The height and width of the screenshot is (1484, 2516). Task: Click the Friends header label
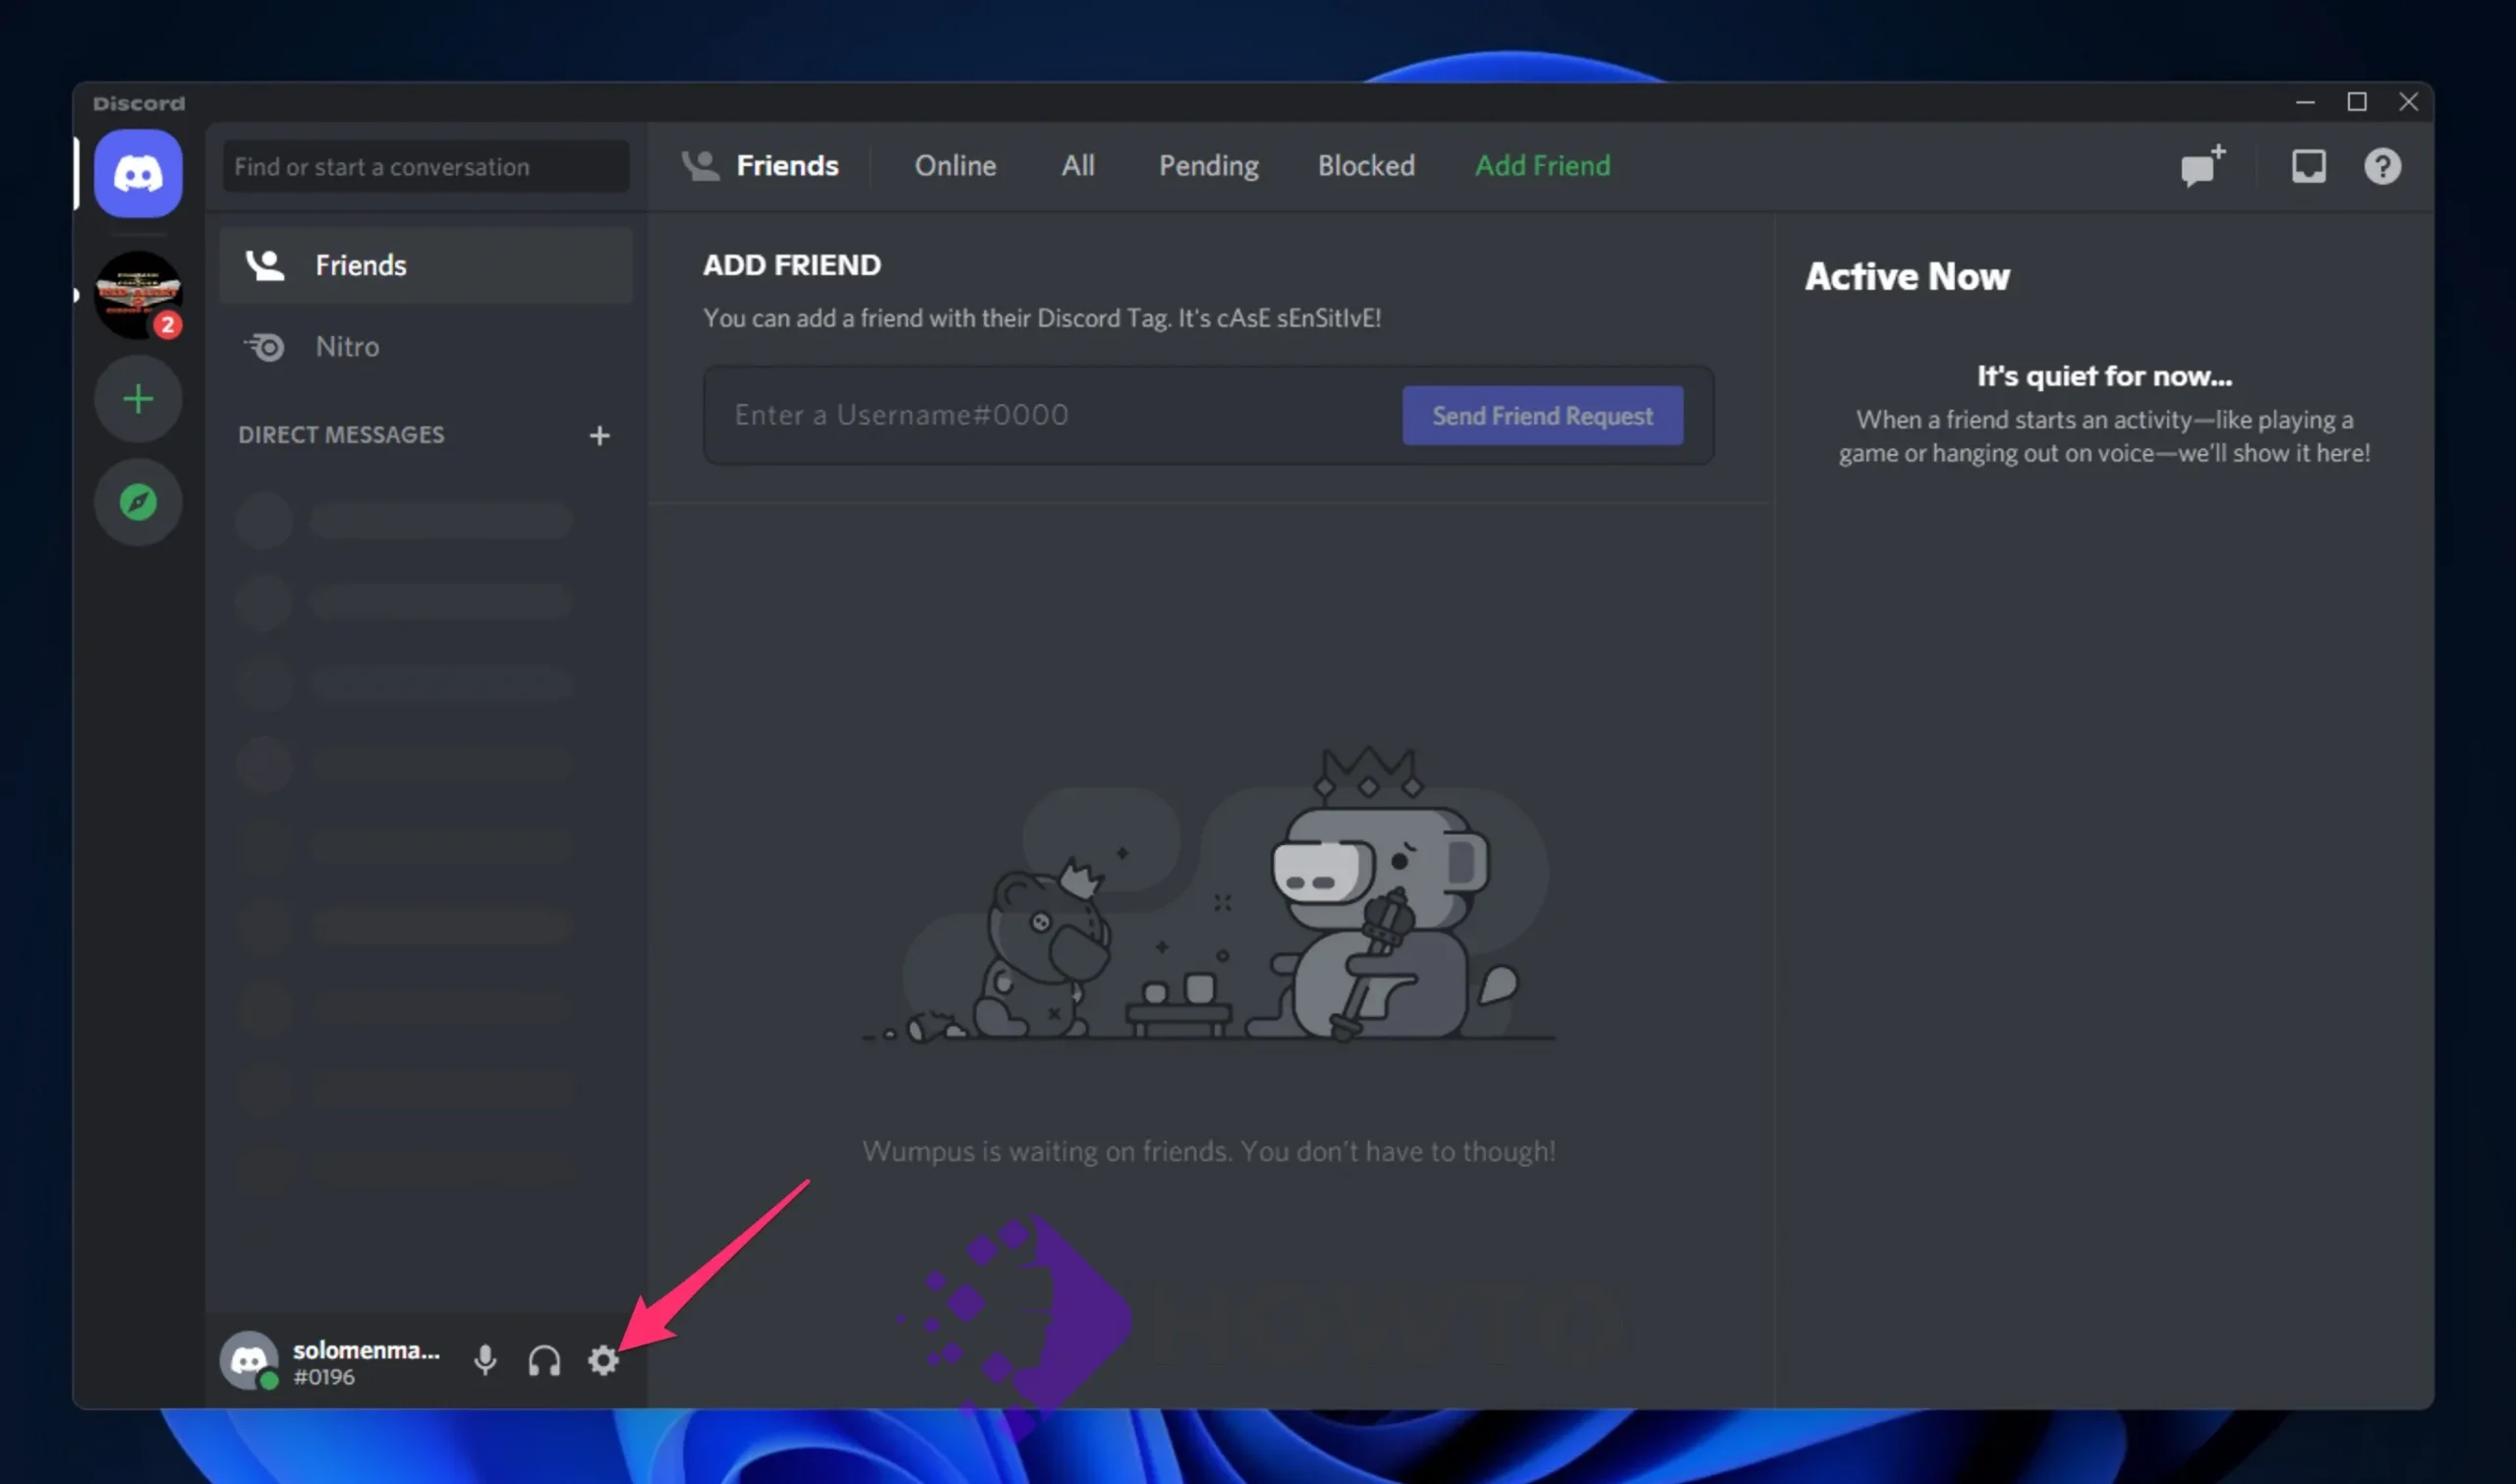click(787, 165)
